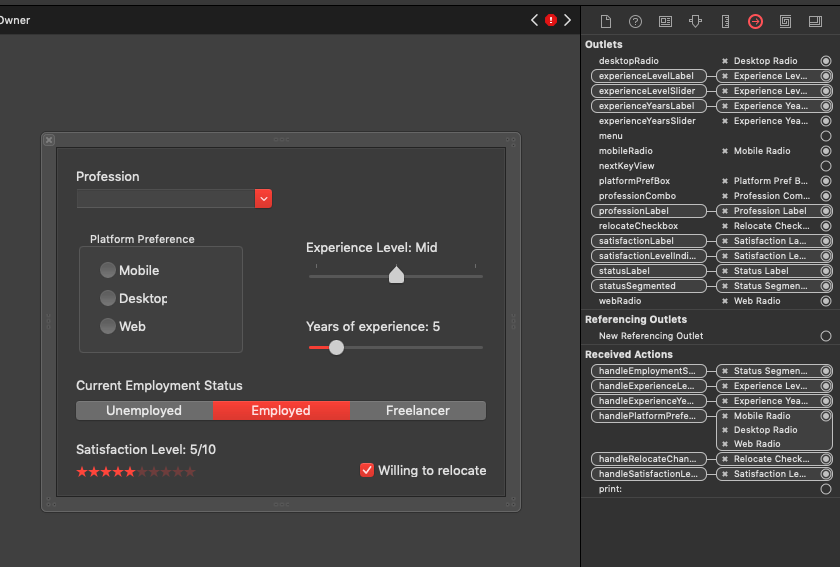This screenshot has height=567, width=840.
Task: Select the Connections inspector arrow icon
Action: pyautogui.click(x=755, y=21)
